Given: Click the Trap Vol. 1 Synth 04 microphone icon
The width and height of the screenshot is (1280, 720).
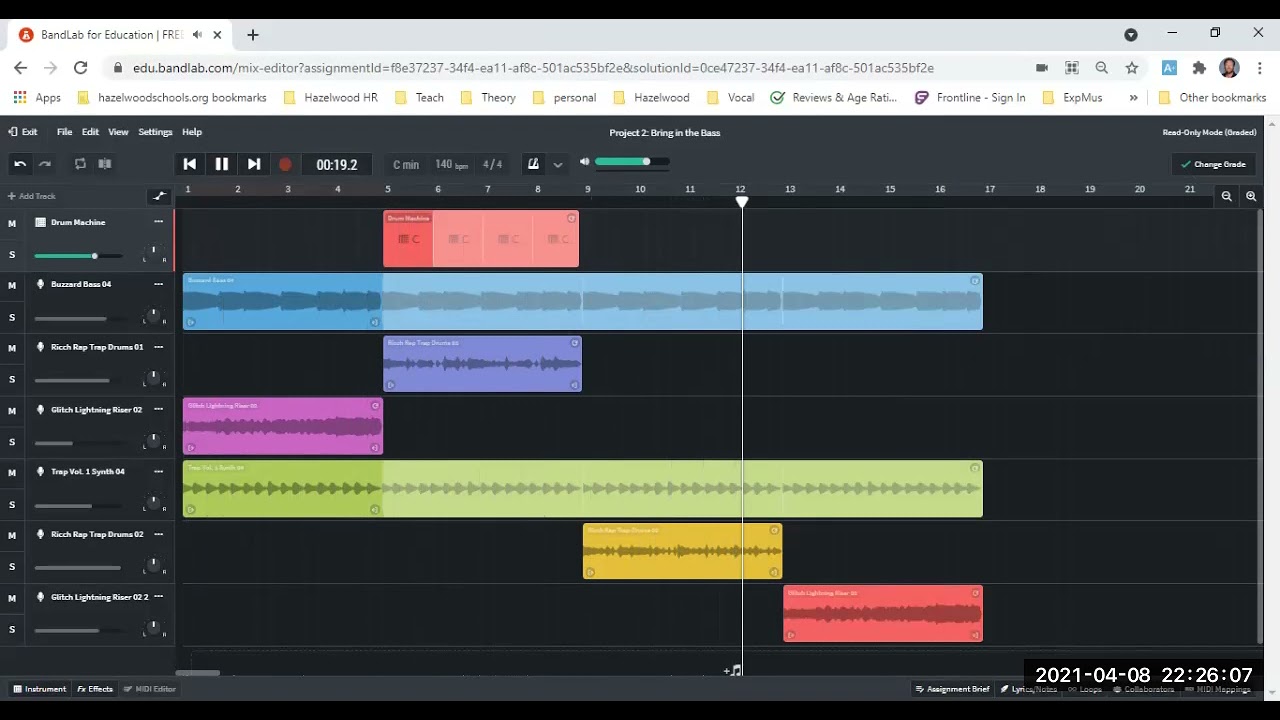Looking at the screenshot, I should [41, 472].
